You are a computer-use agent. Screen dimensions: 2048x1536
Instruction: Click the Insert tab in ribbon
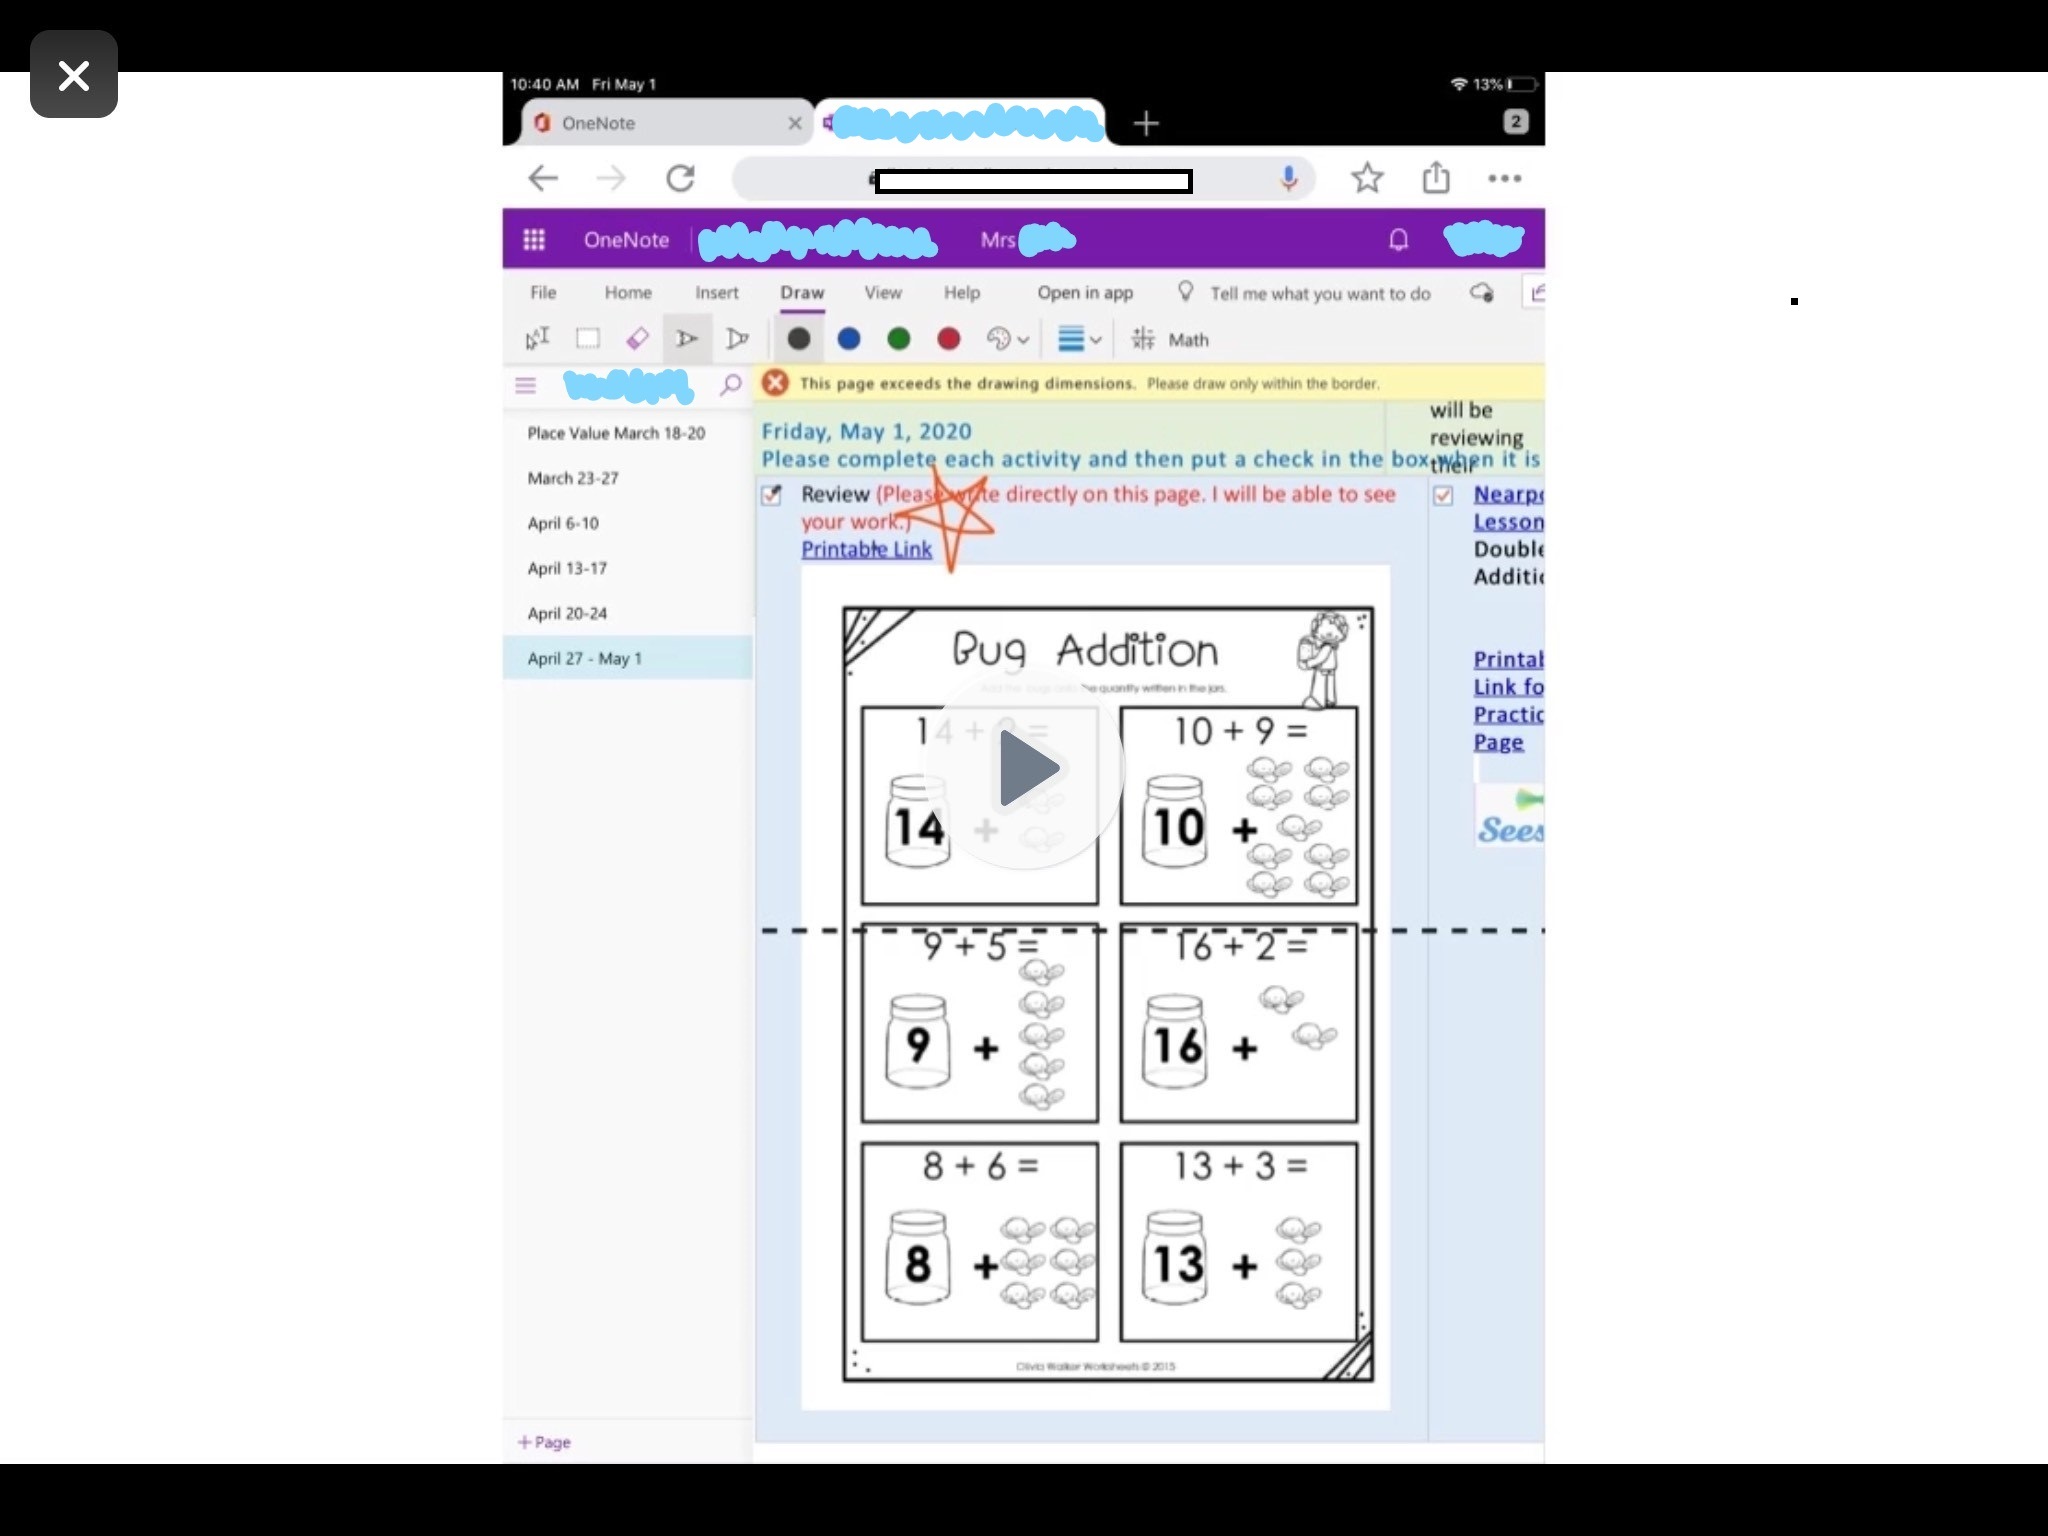[x=716, y=294]
